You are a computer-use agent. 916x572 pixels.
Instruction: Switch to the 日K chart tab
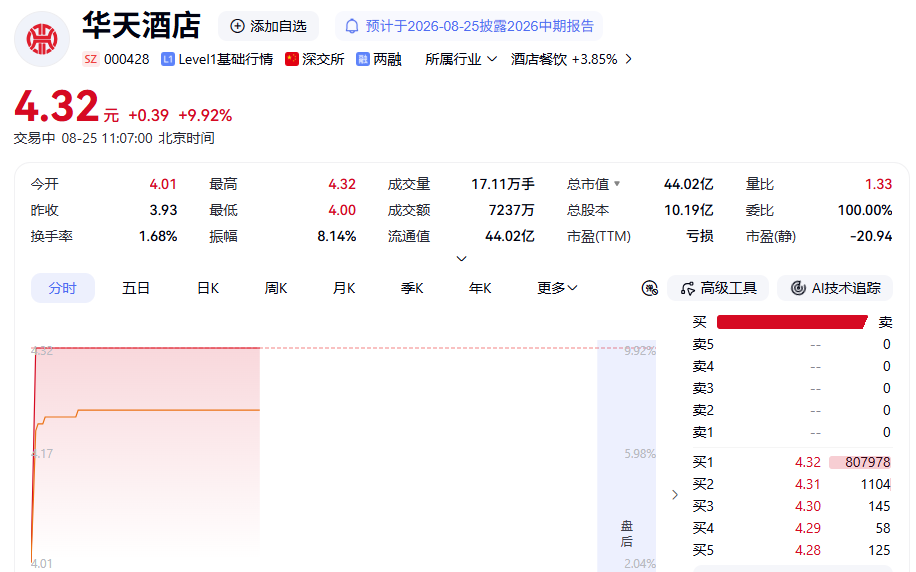coord(208,288)
